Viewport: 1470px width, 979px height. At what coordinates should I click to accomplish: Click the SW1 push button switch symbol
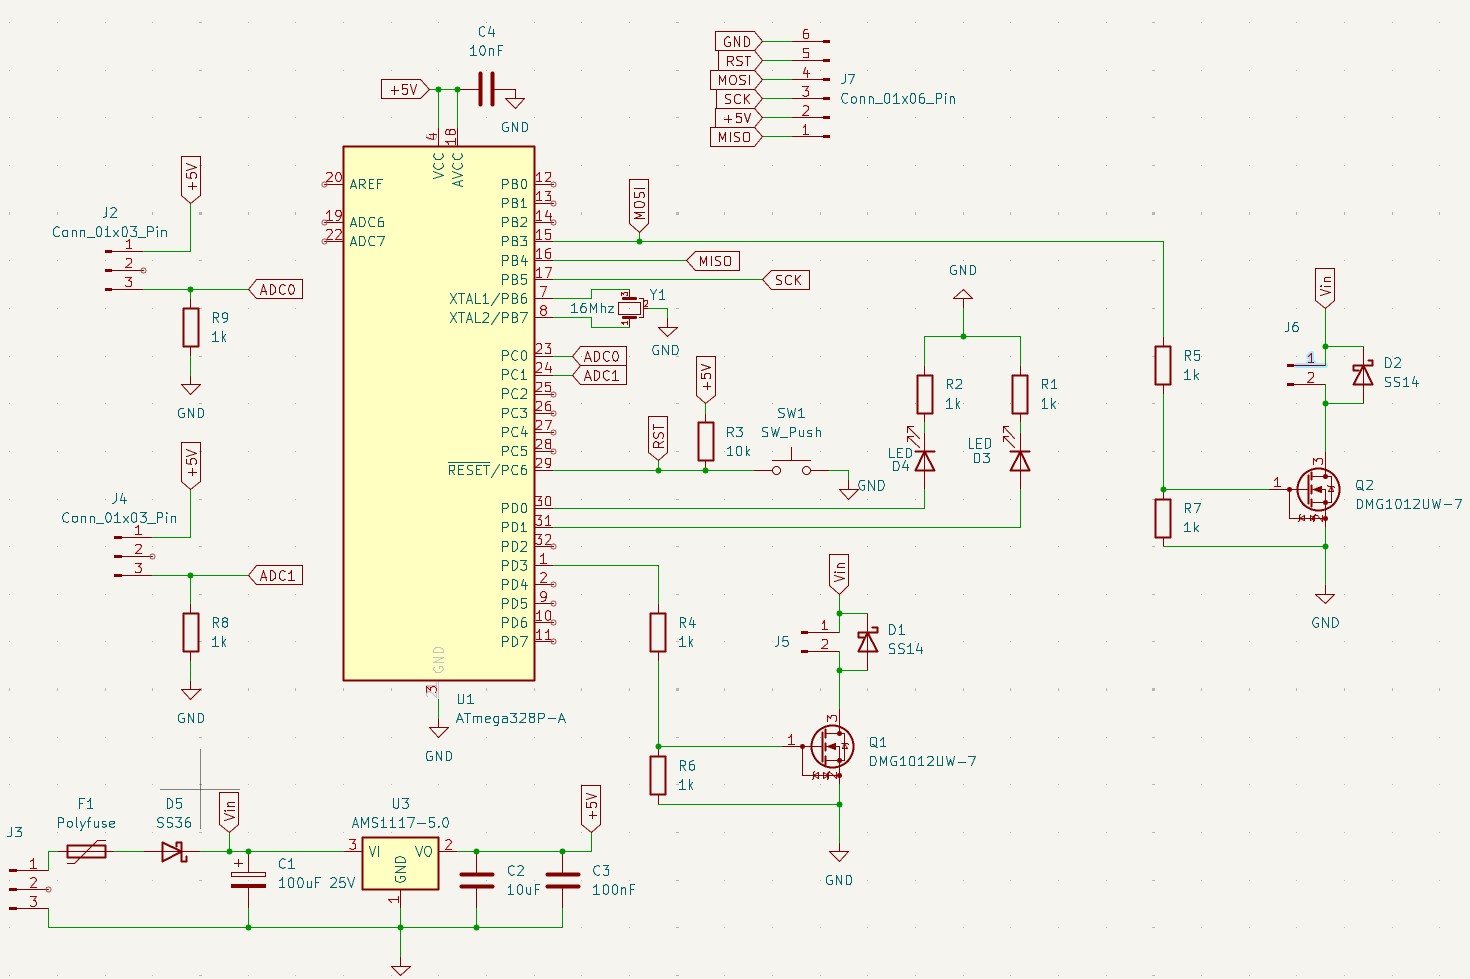point(791,467)
